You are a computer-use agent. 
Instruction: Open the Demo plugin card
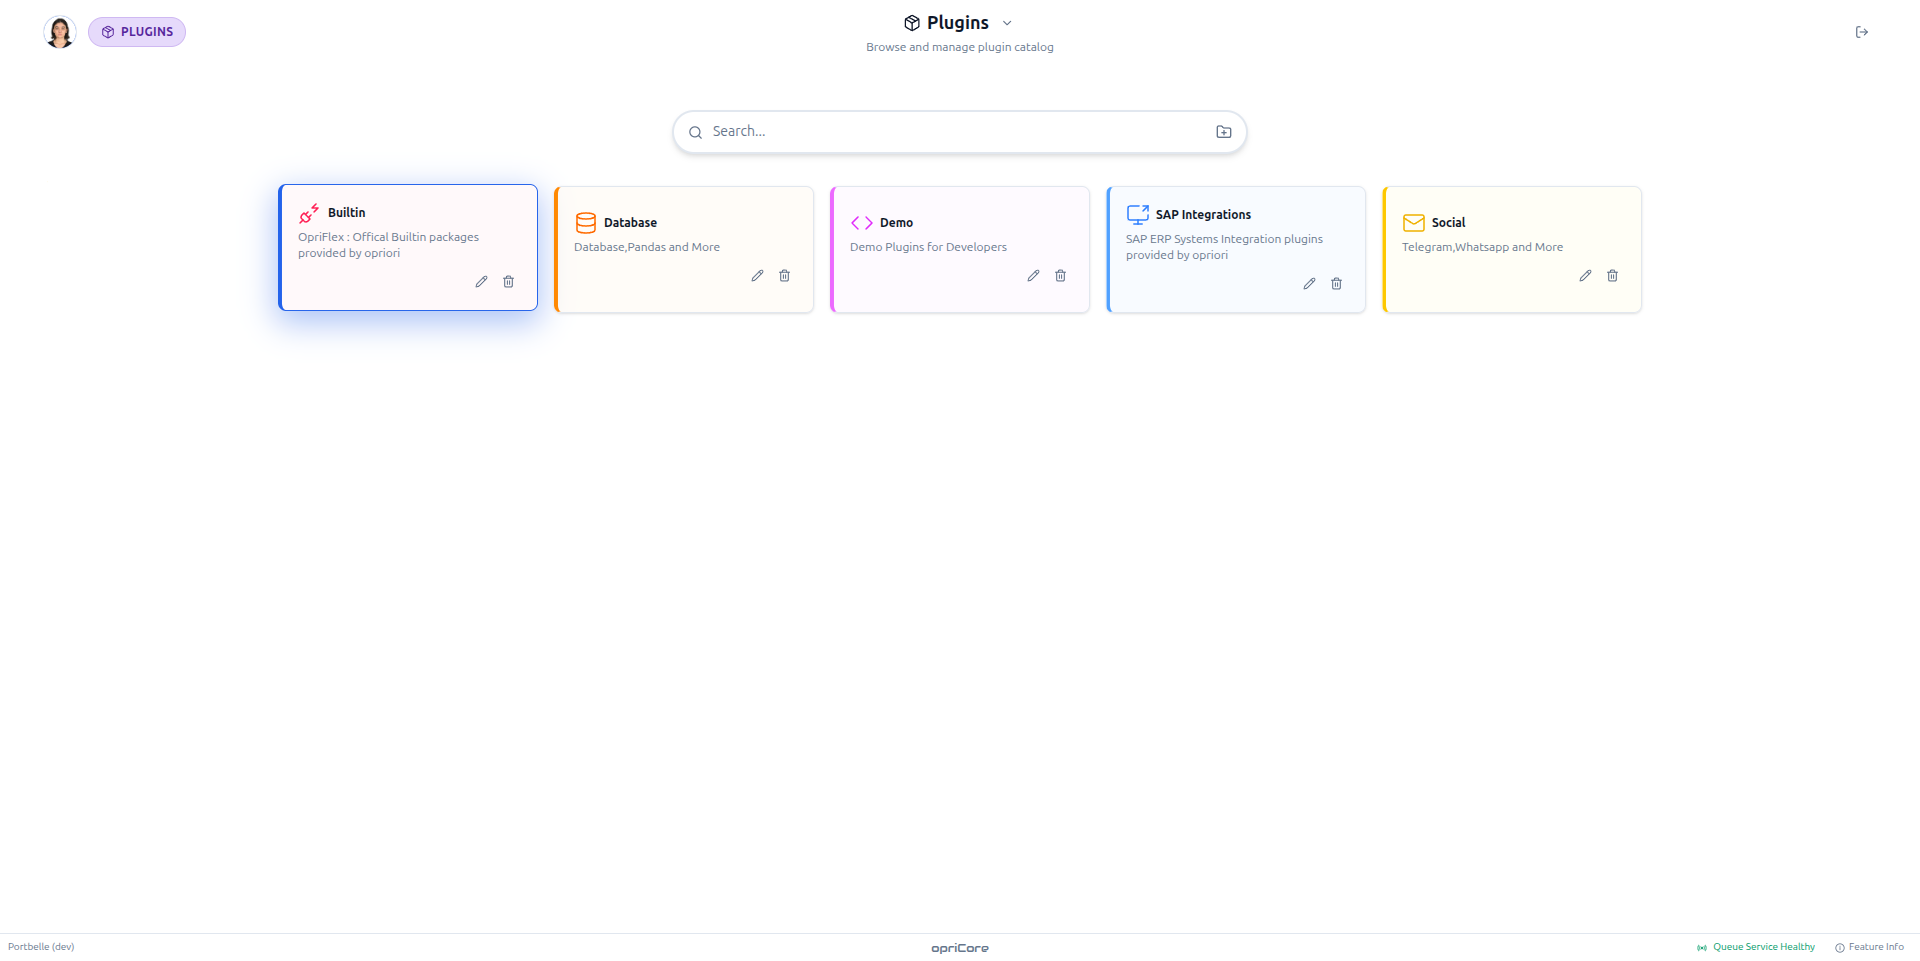[x=960, y=250]
